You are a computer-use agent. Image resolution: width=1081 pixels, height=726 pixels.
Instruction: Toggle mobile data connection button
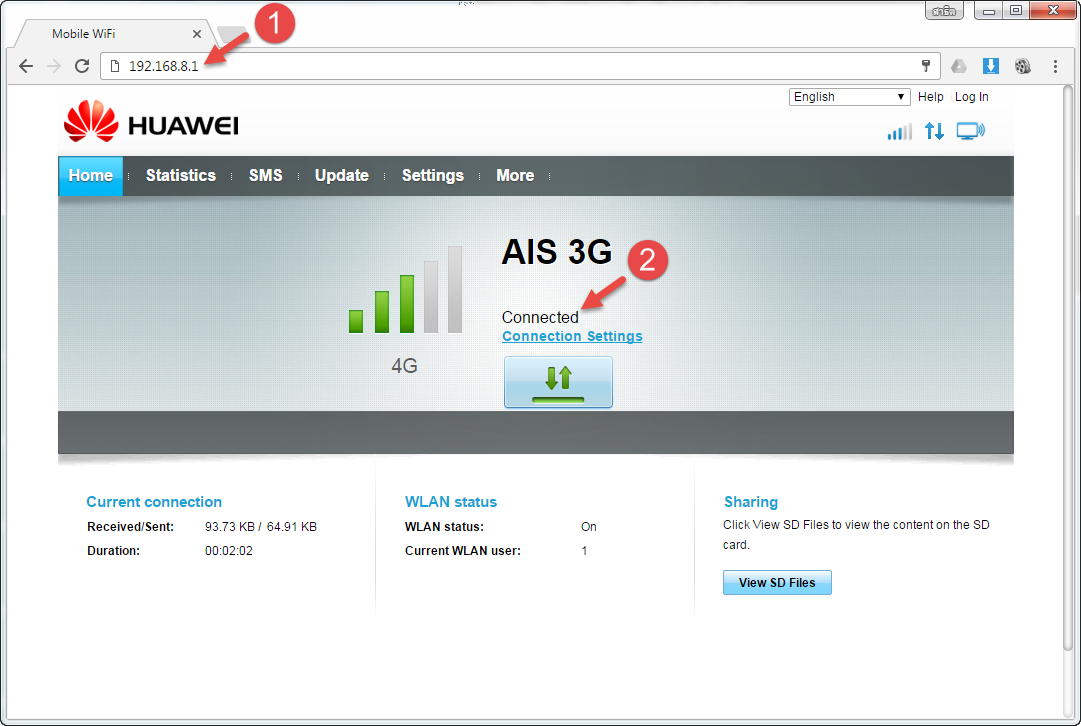[x=558, y=382]
